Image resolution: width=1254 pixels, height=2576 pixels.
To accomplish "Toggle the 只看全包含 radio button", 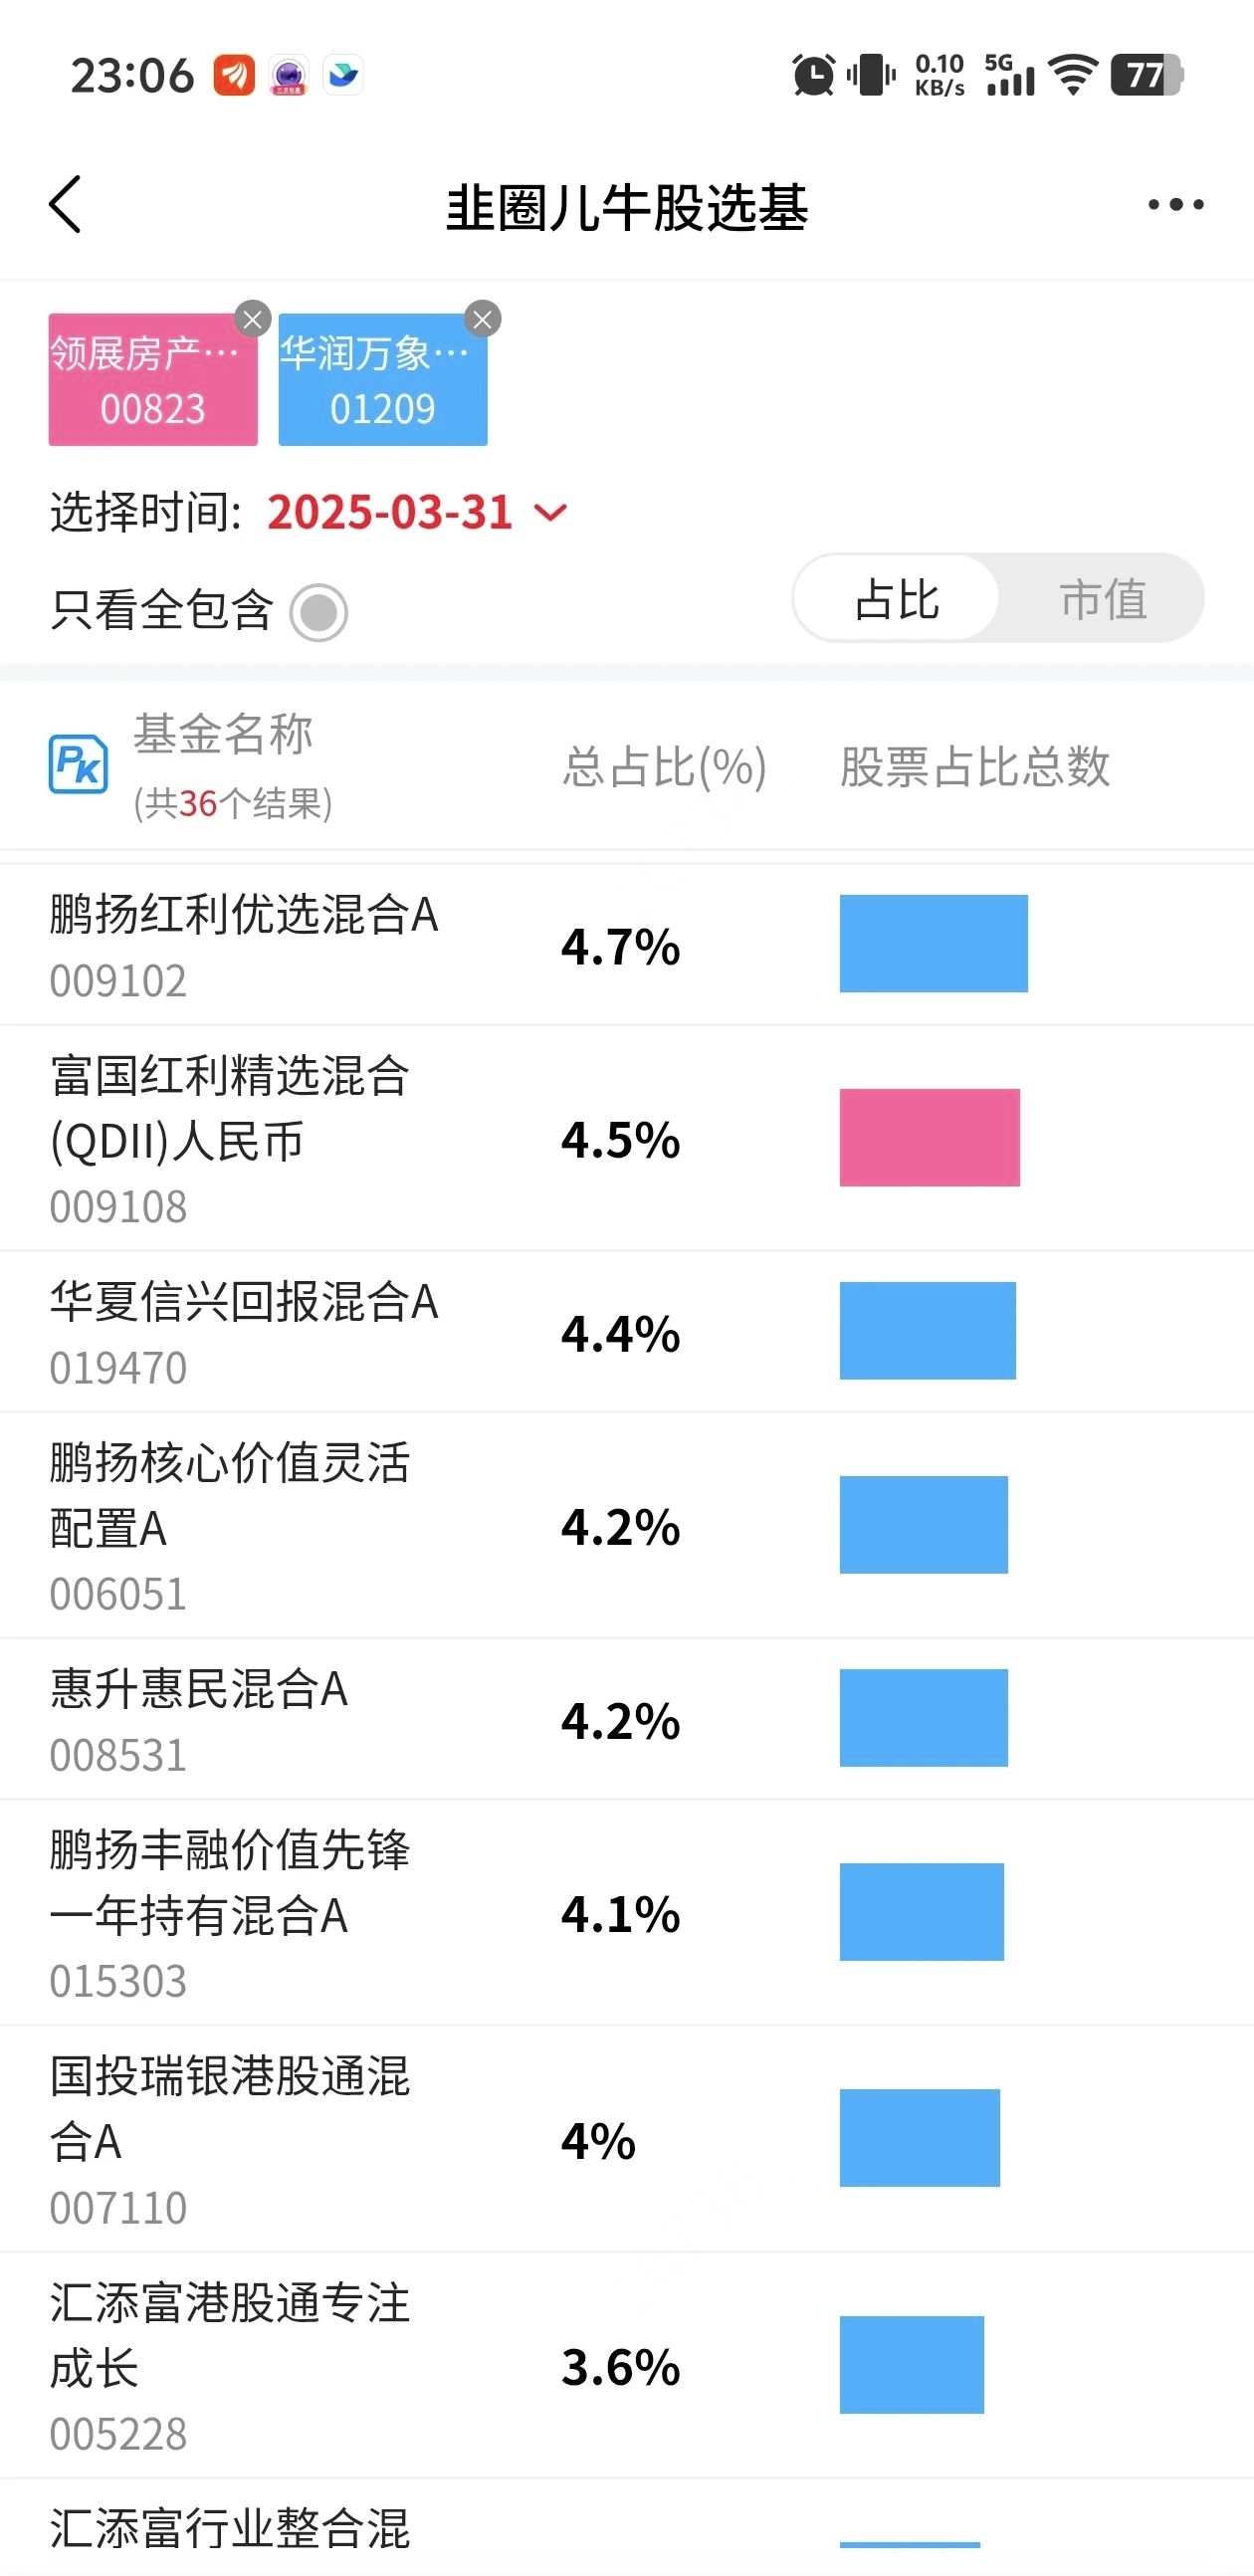I will pos(319,612).
